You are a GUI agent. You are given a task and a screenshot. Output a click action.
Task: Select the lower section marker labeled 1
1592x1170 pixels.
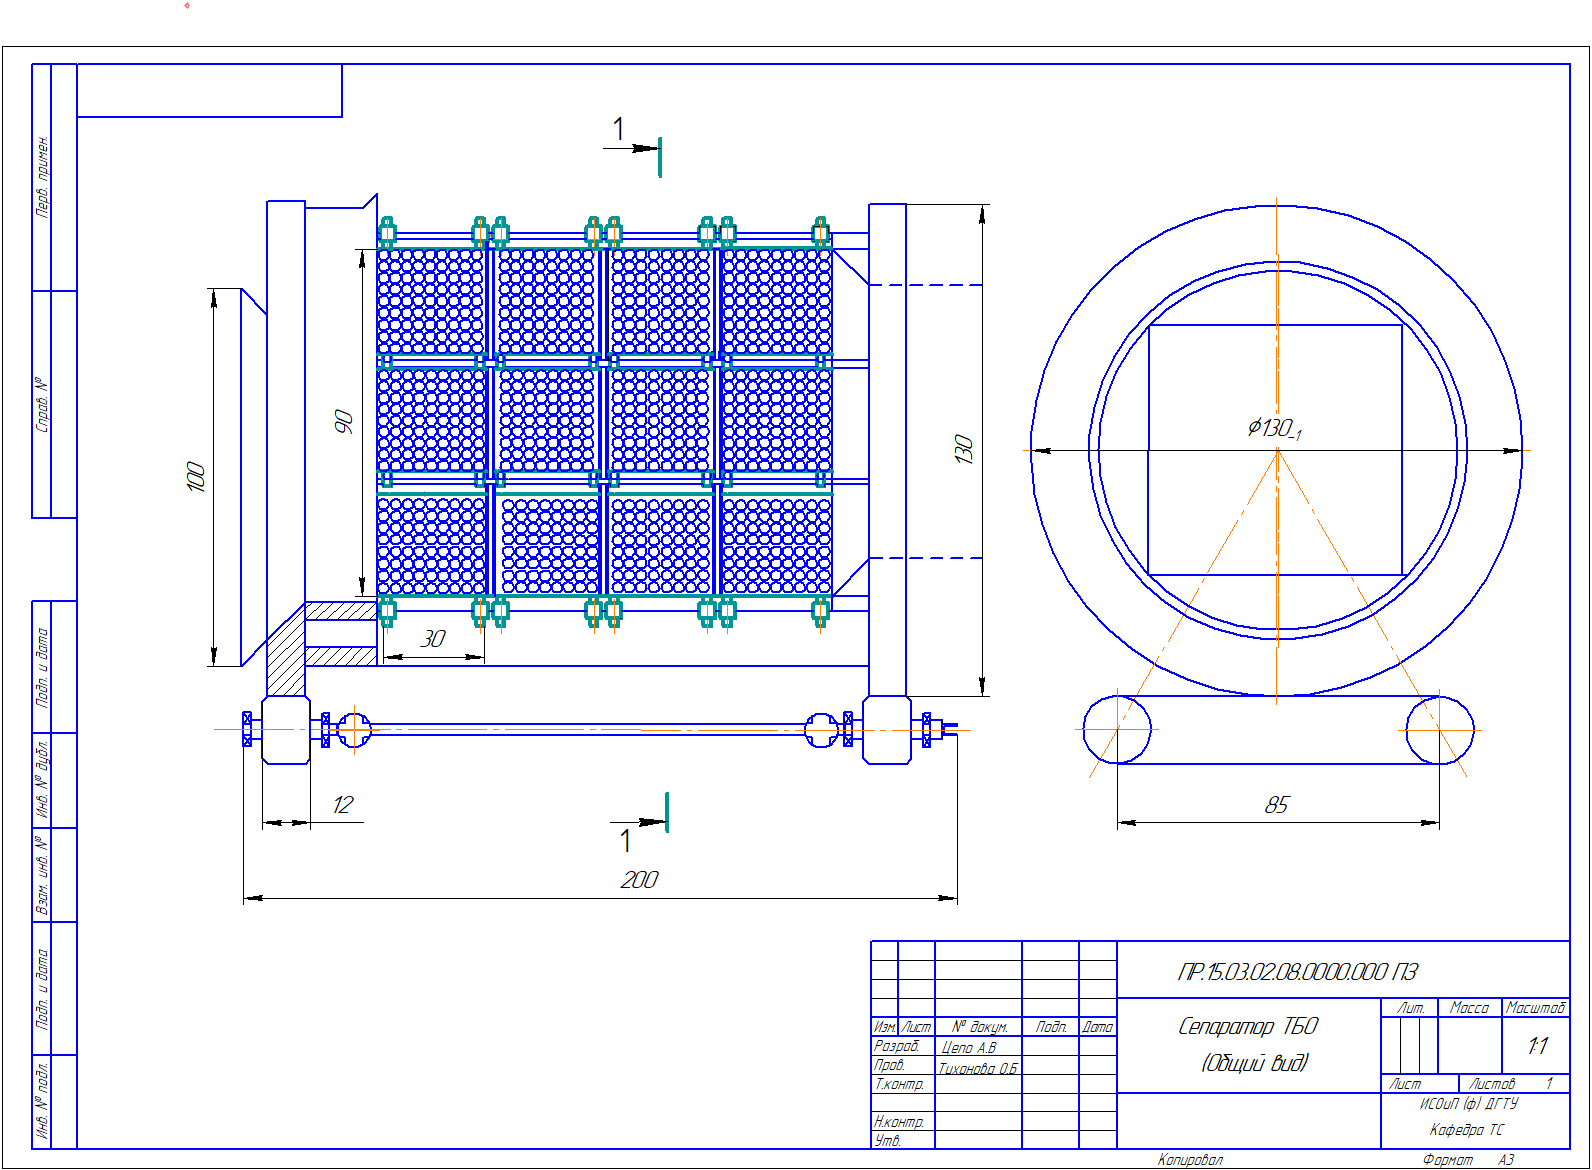(626, 840)
